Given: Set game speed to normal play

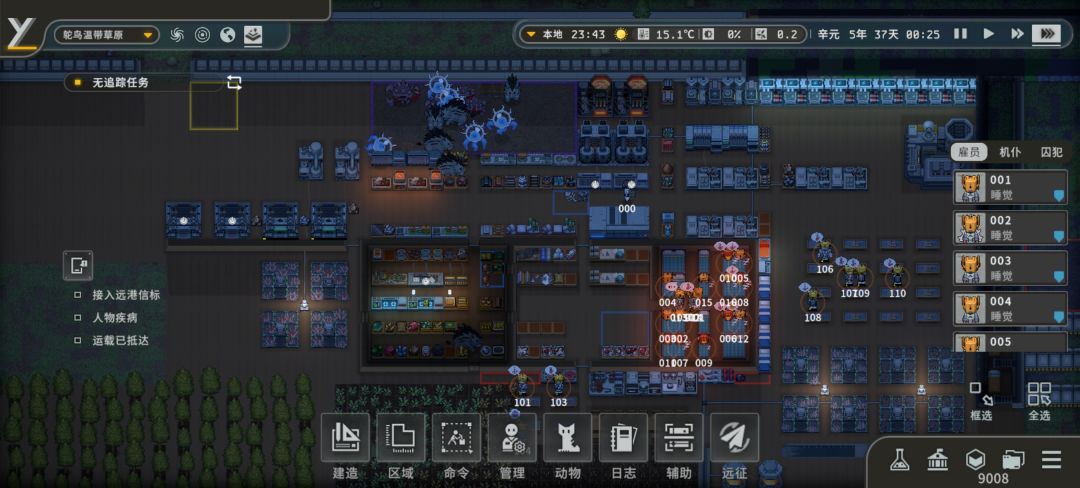Looking at the screenshot, I should point(988,34).
